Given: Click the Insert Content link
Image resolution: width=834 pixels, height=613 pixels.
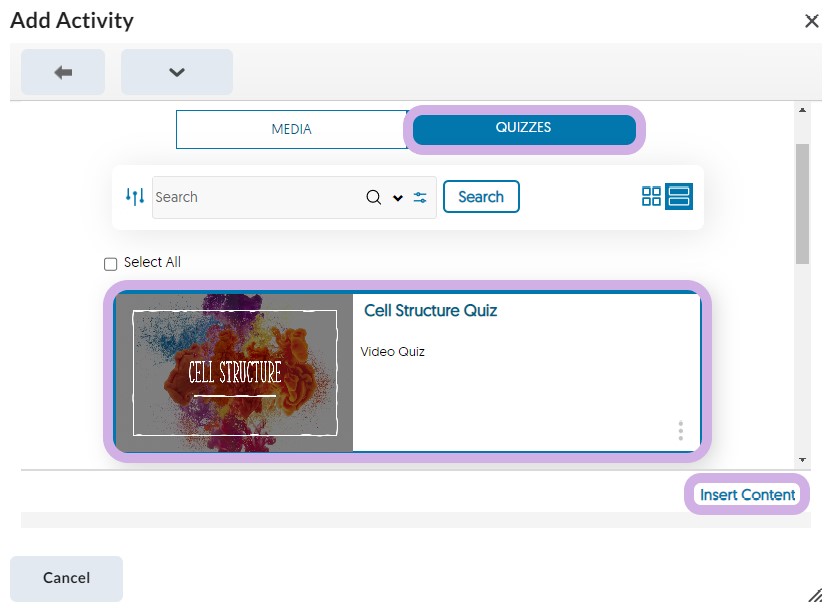Looking at the screenshot, I should [747, 495].
